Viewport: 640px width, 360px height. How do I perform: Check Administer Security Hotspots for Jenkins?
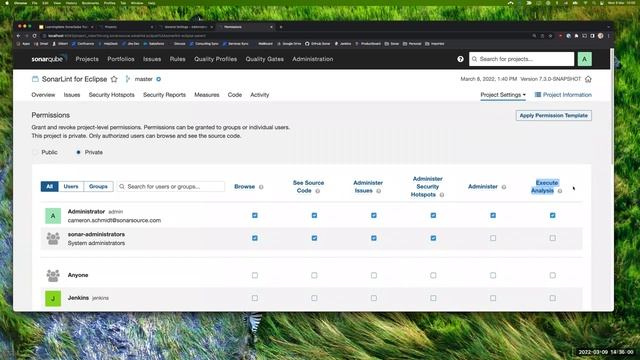click(433, 298)
